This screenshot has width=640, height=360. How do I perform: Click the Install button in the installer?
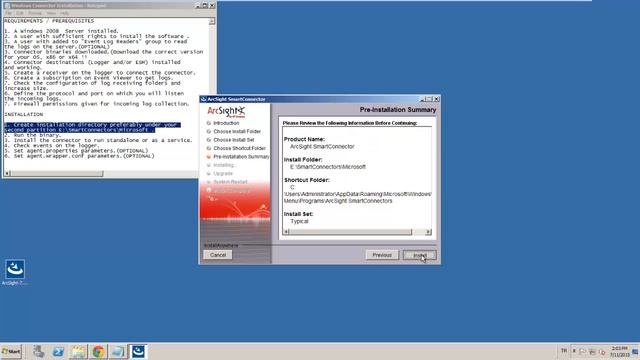(x=419, y=255)
